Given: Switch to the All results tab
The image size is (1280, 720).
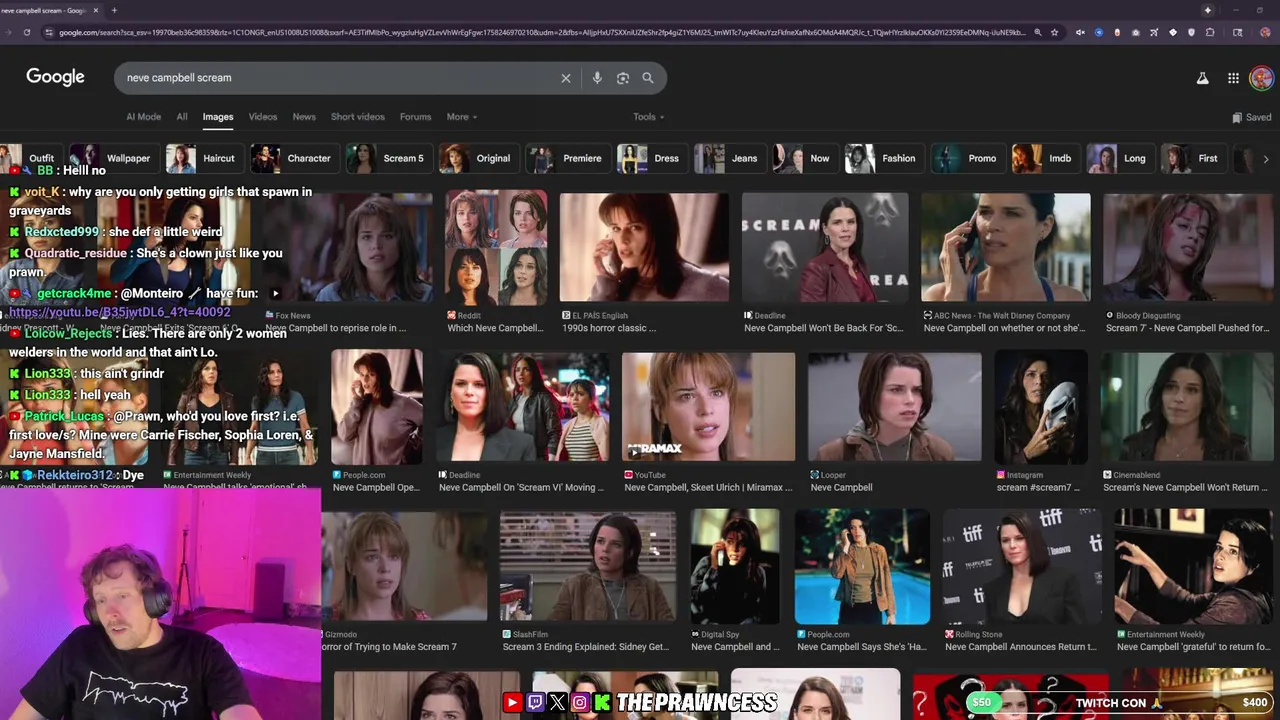Looking at the screenshot, I should tap(182, 117).
